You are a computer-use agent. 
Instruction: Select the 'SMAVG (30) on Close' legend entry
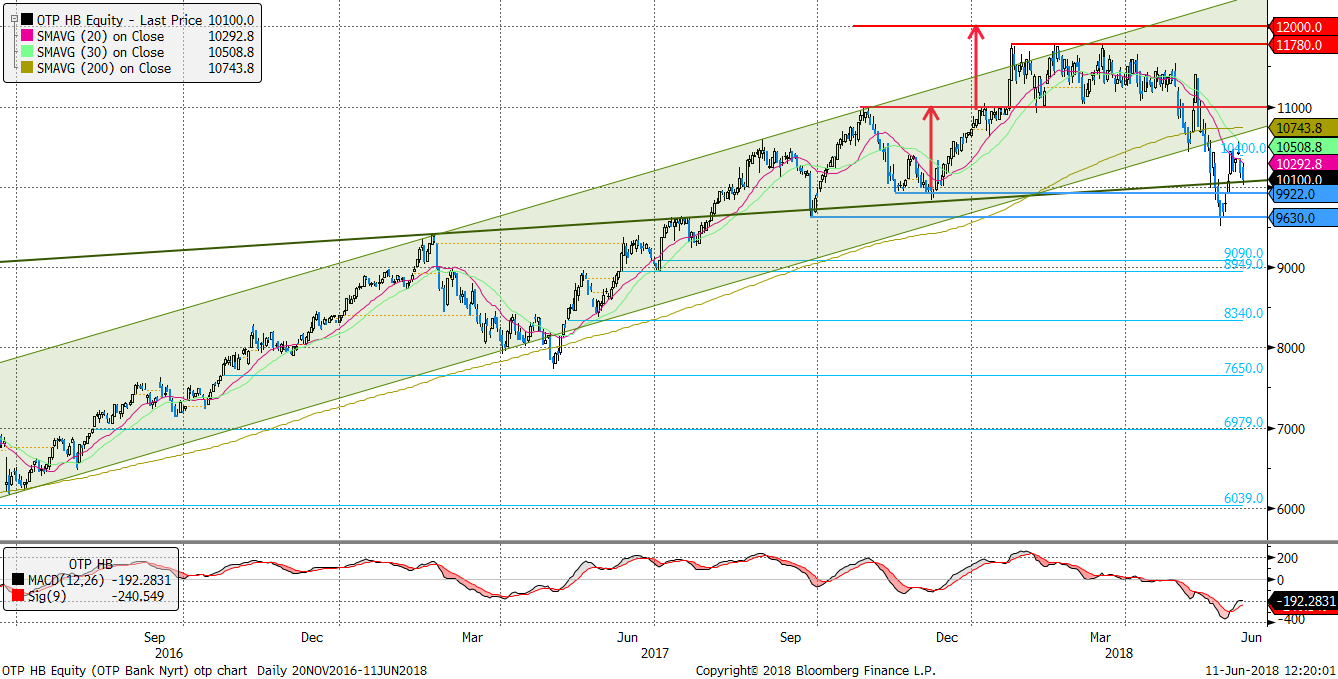click(x=100, y=52)
